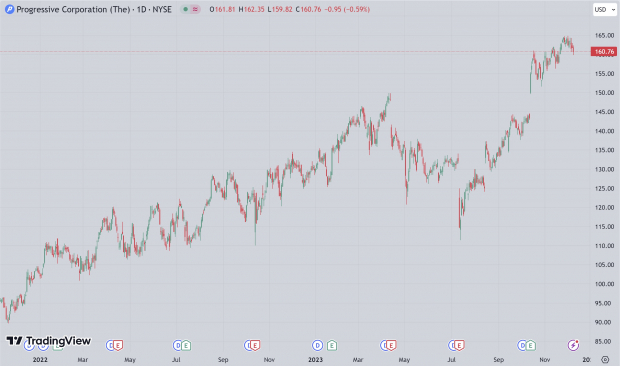Click the close value C160.76
620x366 pixels.
tap(308, 9)
